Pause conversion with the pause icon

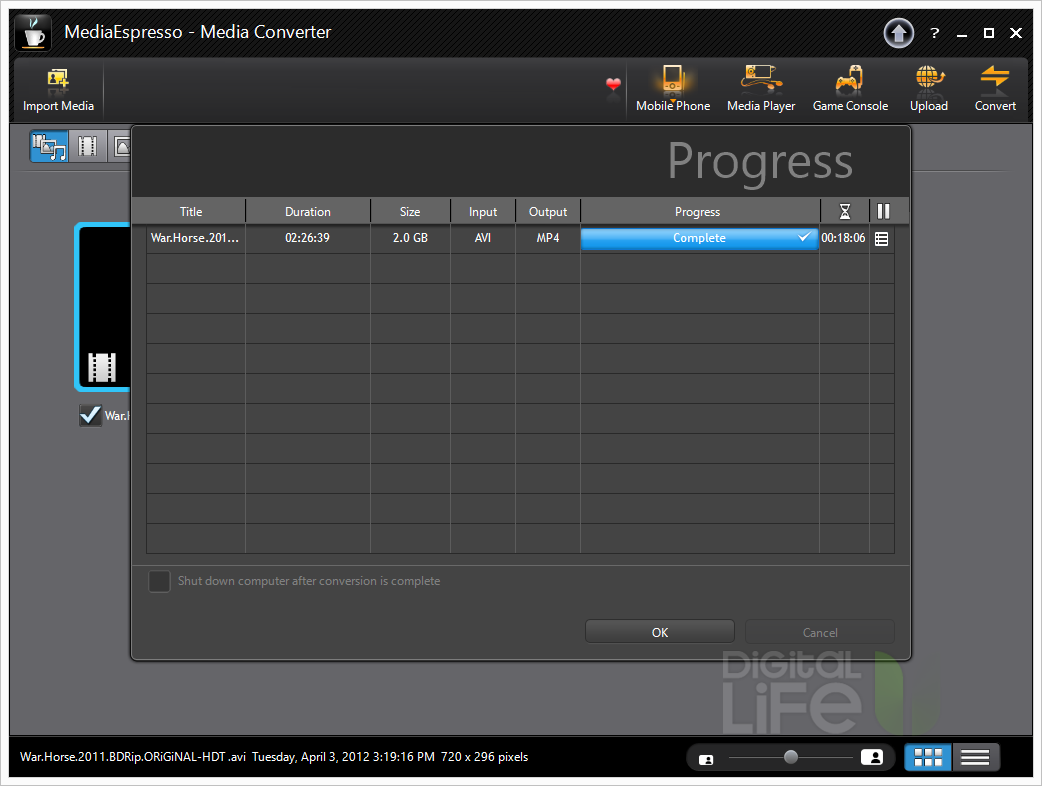(x=883, y=211)
